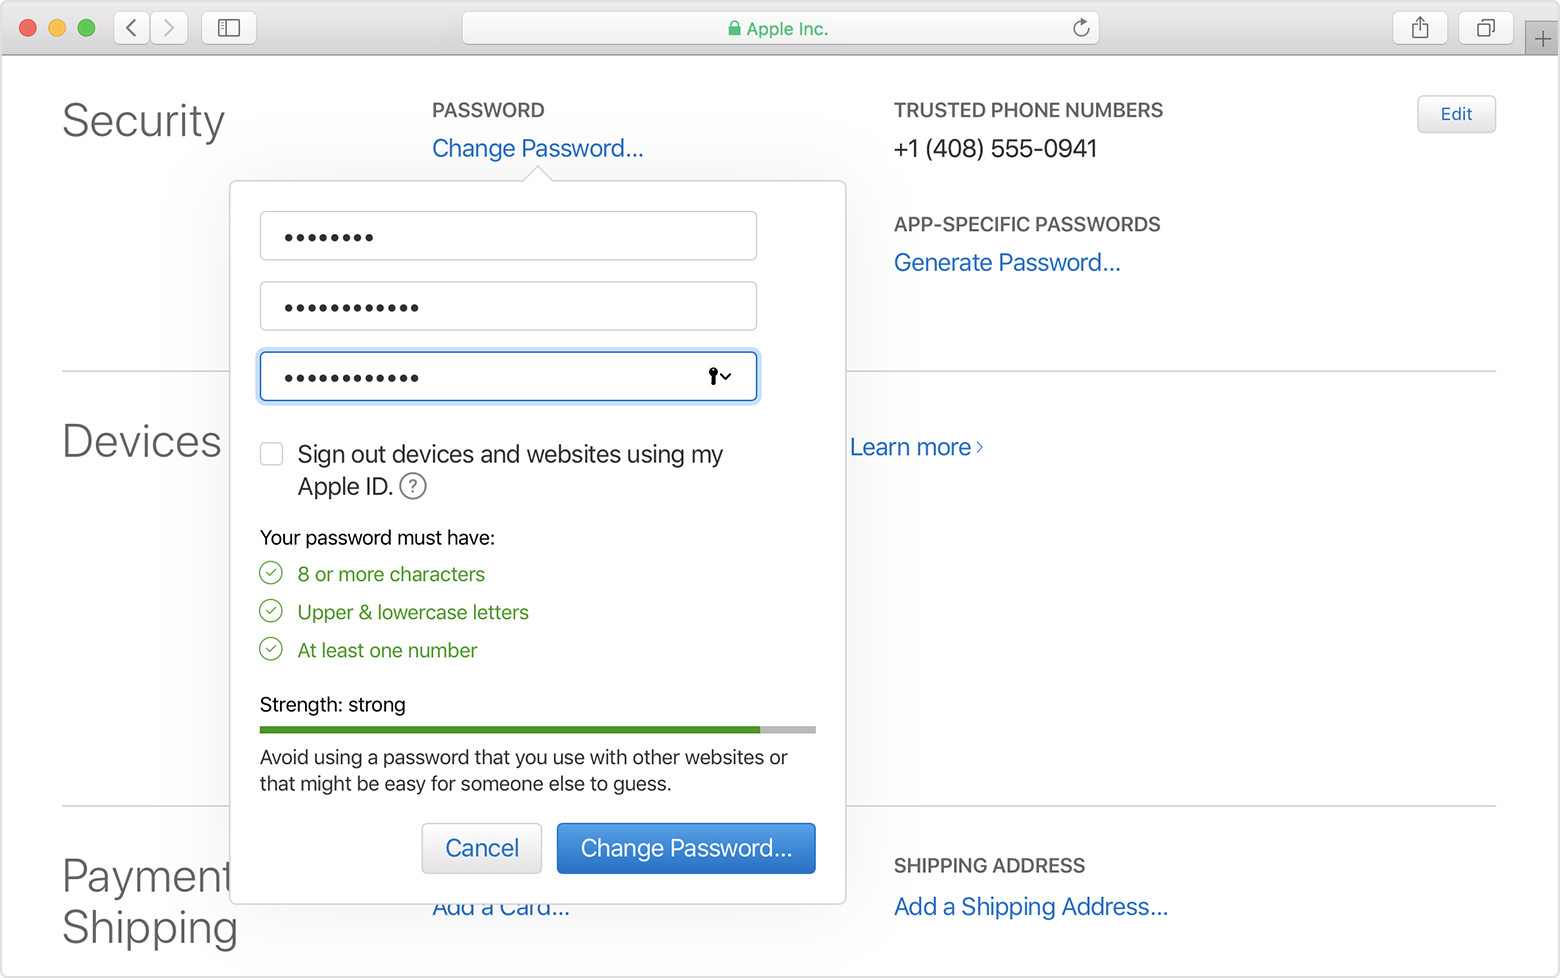
Task: Click the padlock in the address bar
Action: click(x=733, y=28)
